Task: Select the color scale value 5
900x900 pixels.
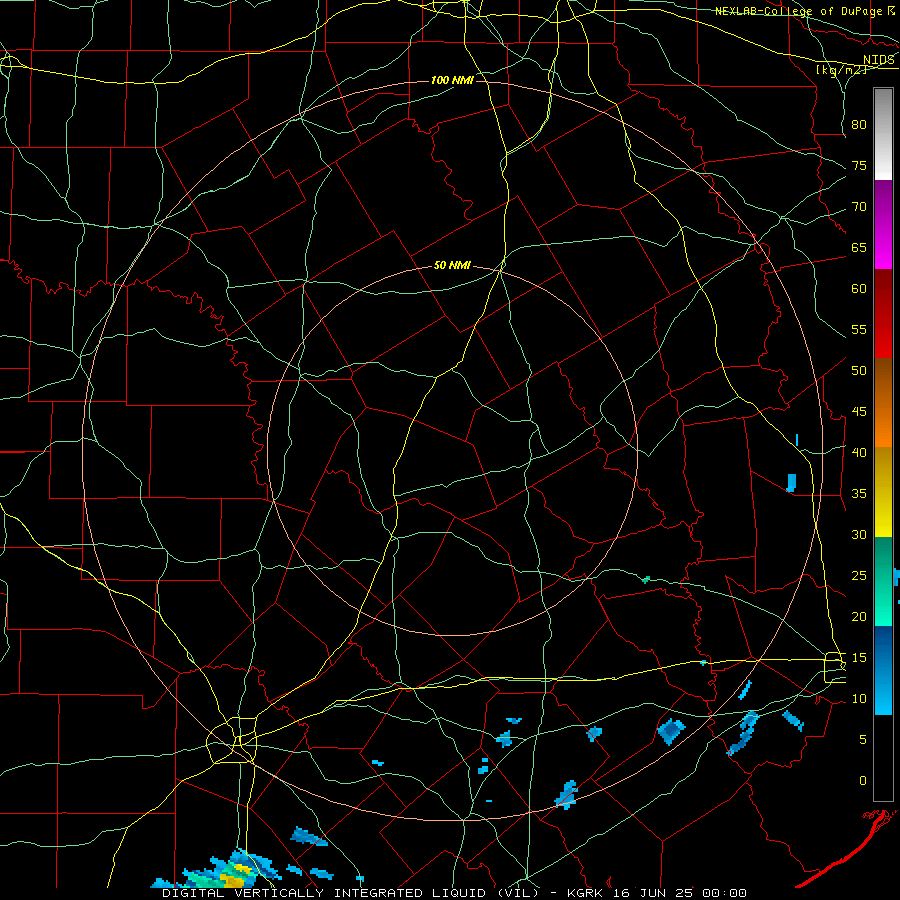Action: [x=863, y=739]
